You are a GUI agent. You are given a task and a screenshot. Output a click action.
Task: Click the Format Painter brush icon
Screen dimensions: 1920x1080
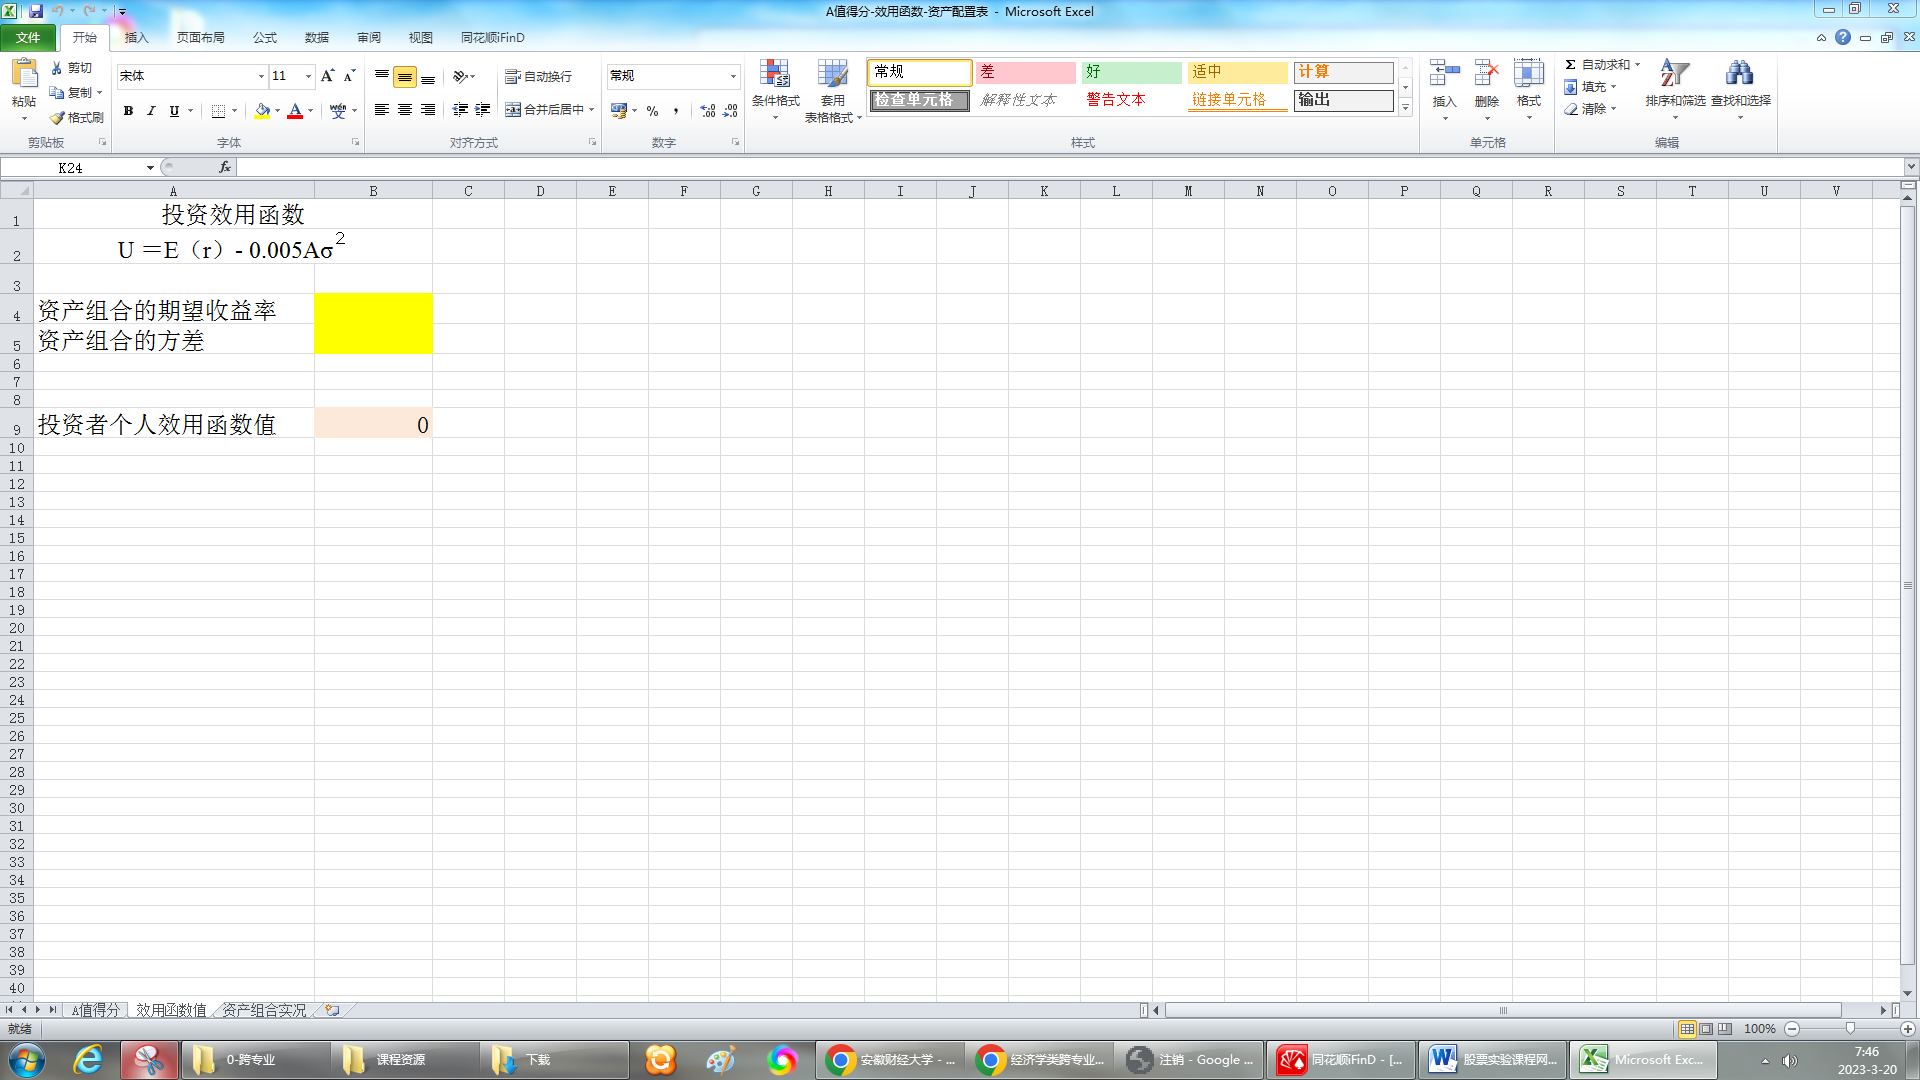[58, 118]
